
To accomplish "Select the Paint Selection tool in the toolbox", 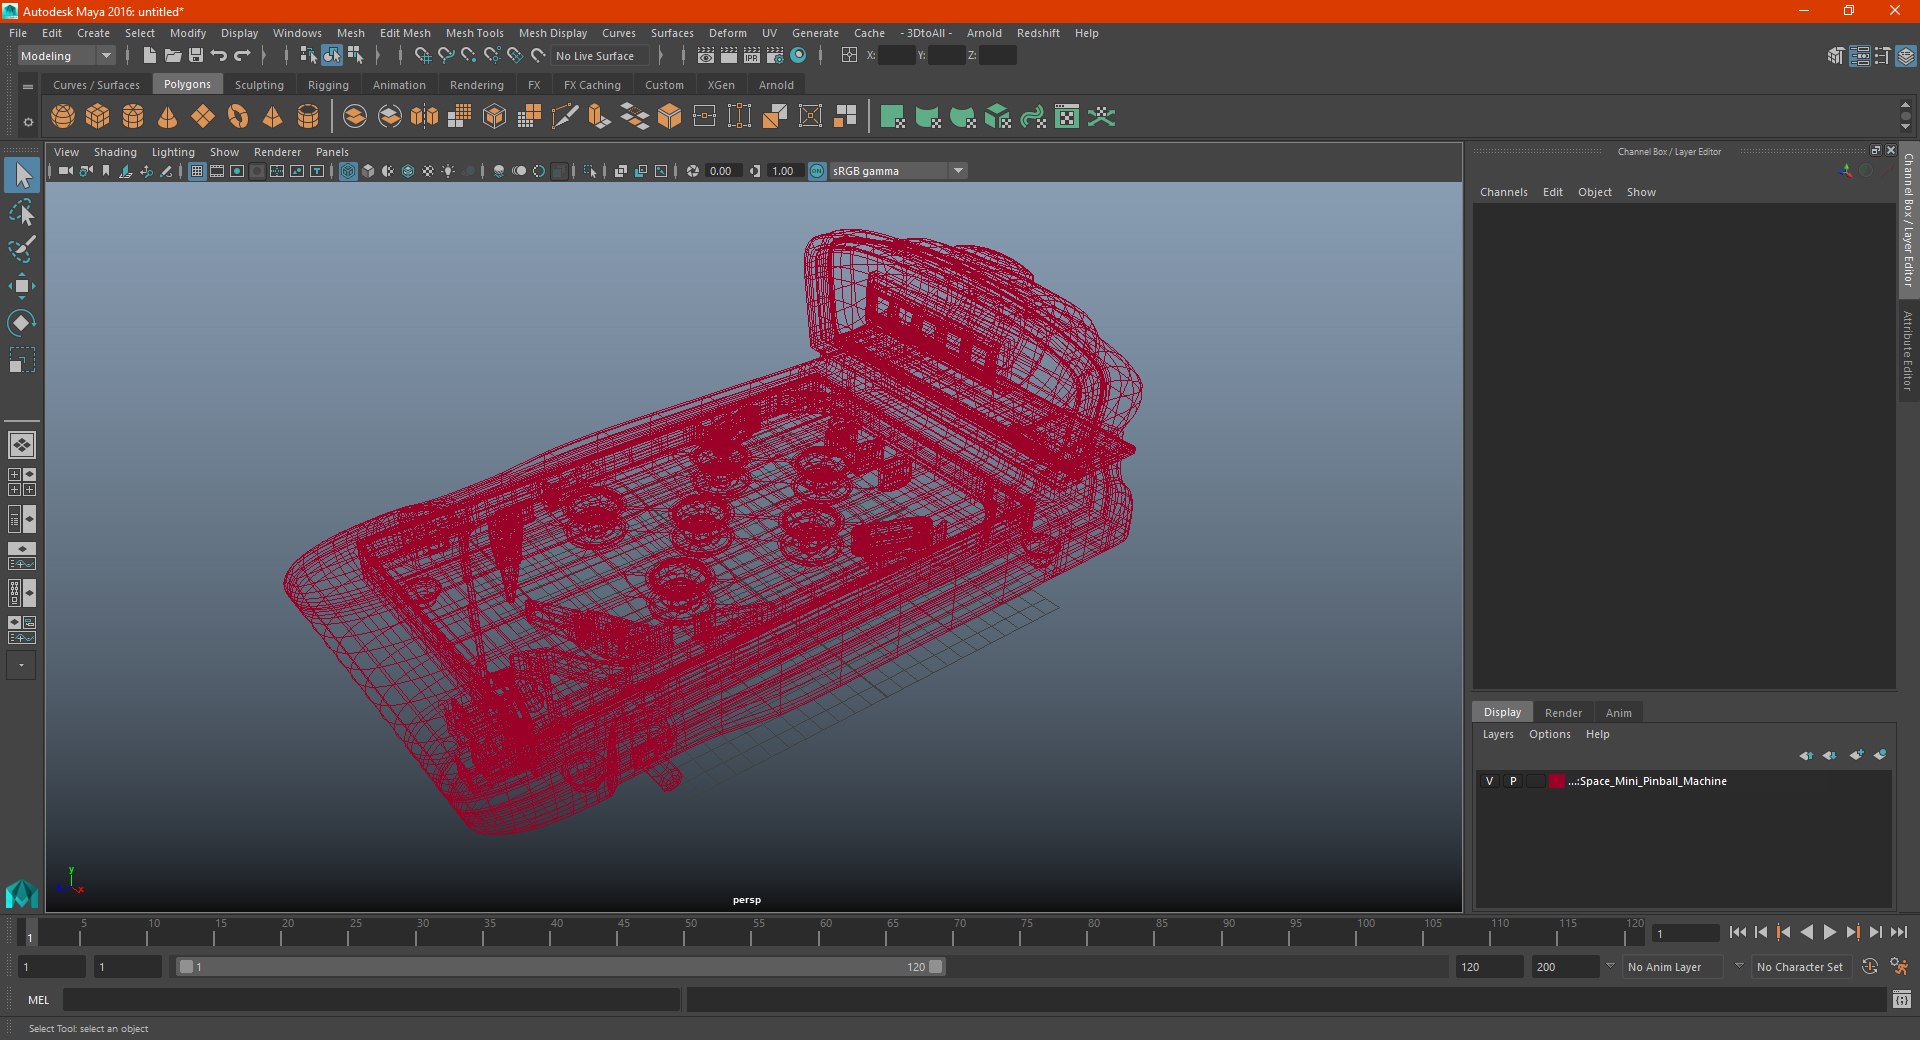I will (x=21, y=249).
